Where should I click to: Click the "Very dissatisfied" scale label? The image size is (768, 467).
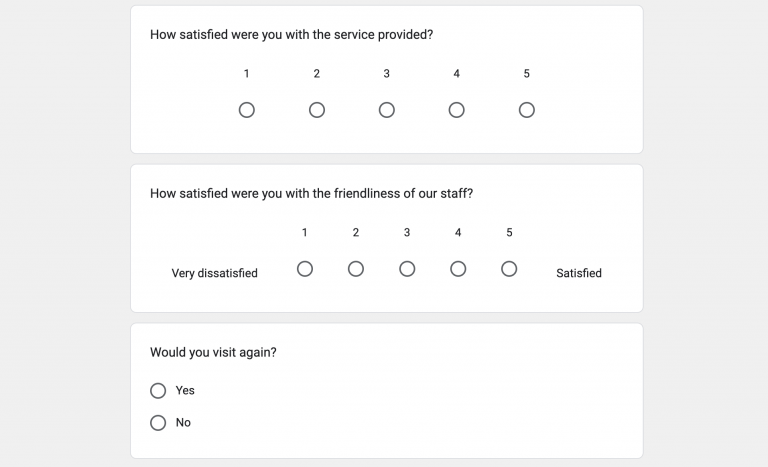click(214, 273)
